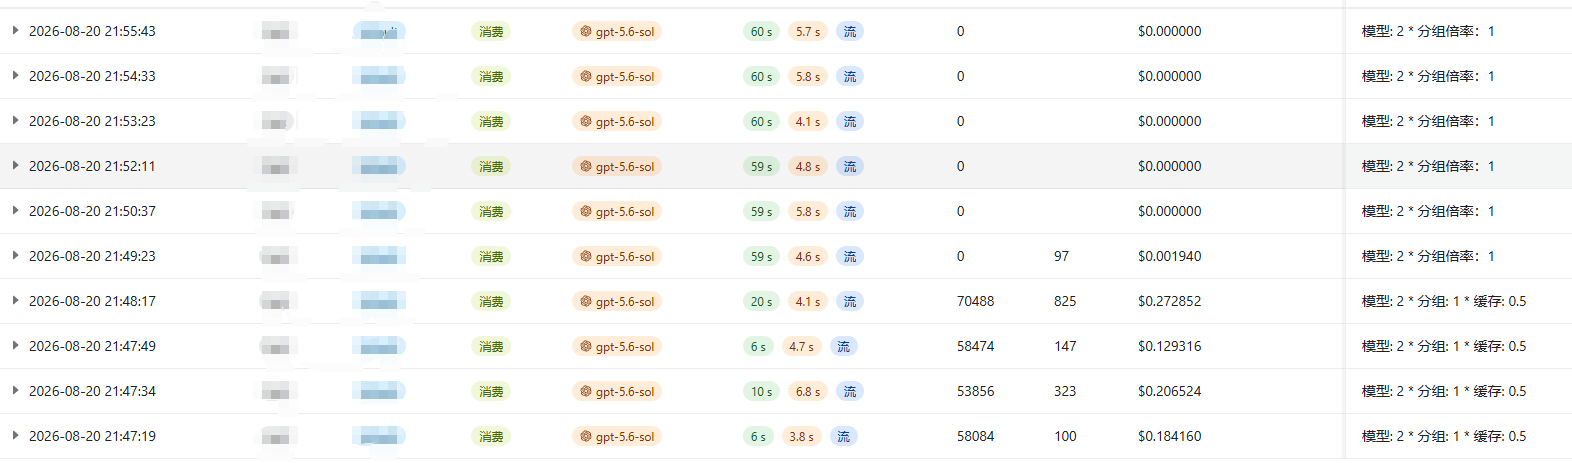Click the 消费 tag in the 21:55:43 row
This screenshot has width=1572, height=463.
point(491,31)
